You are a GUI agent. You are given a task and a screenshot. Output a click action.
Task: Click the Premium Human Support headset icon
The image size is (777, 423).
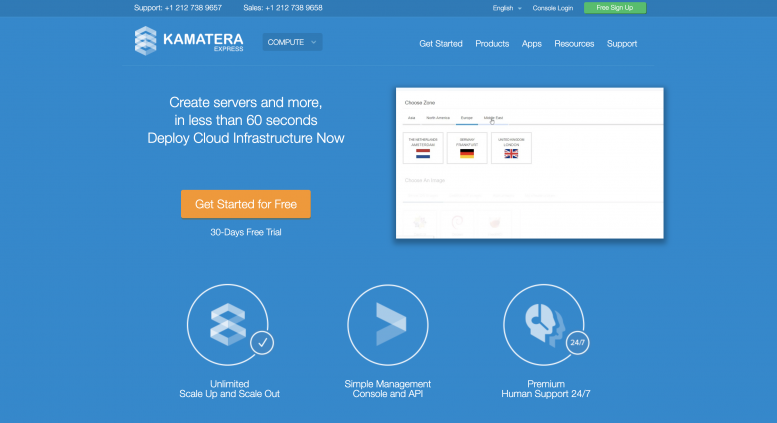coord(544,325)
